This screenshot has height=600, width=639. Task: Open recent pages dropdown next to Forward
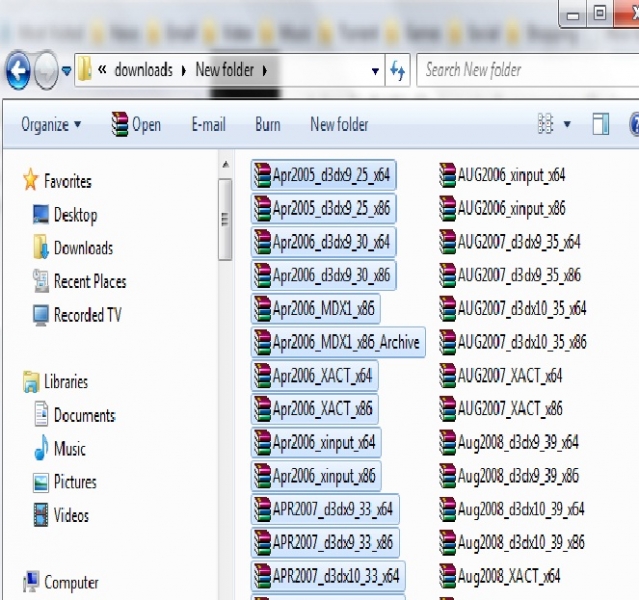(x=66, y=71)
